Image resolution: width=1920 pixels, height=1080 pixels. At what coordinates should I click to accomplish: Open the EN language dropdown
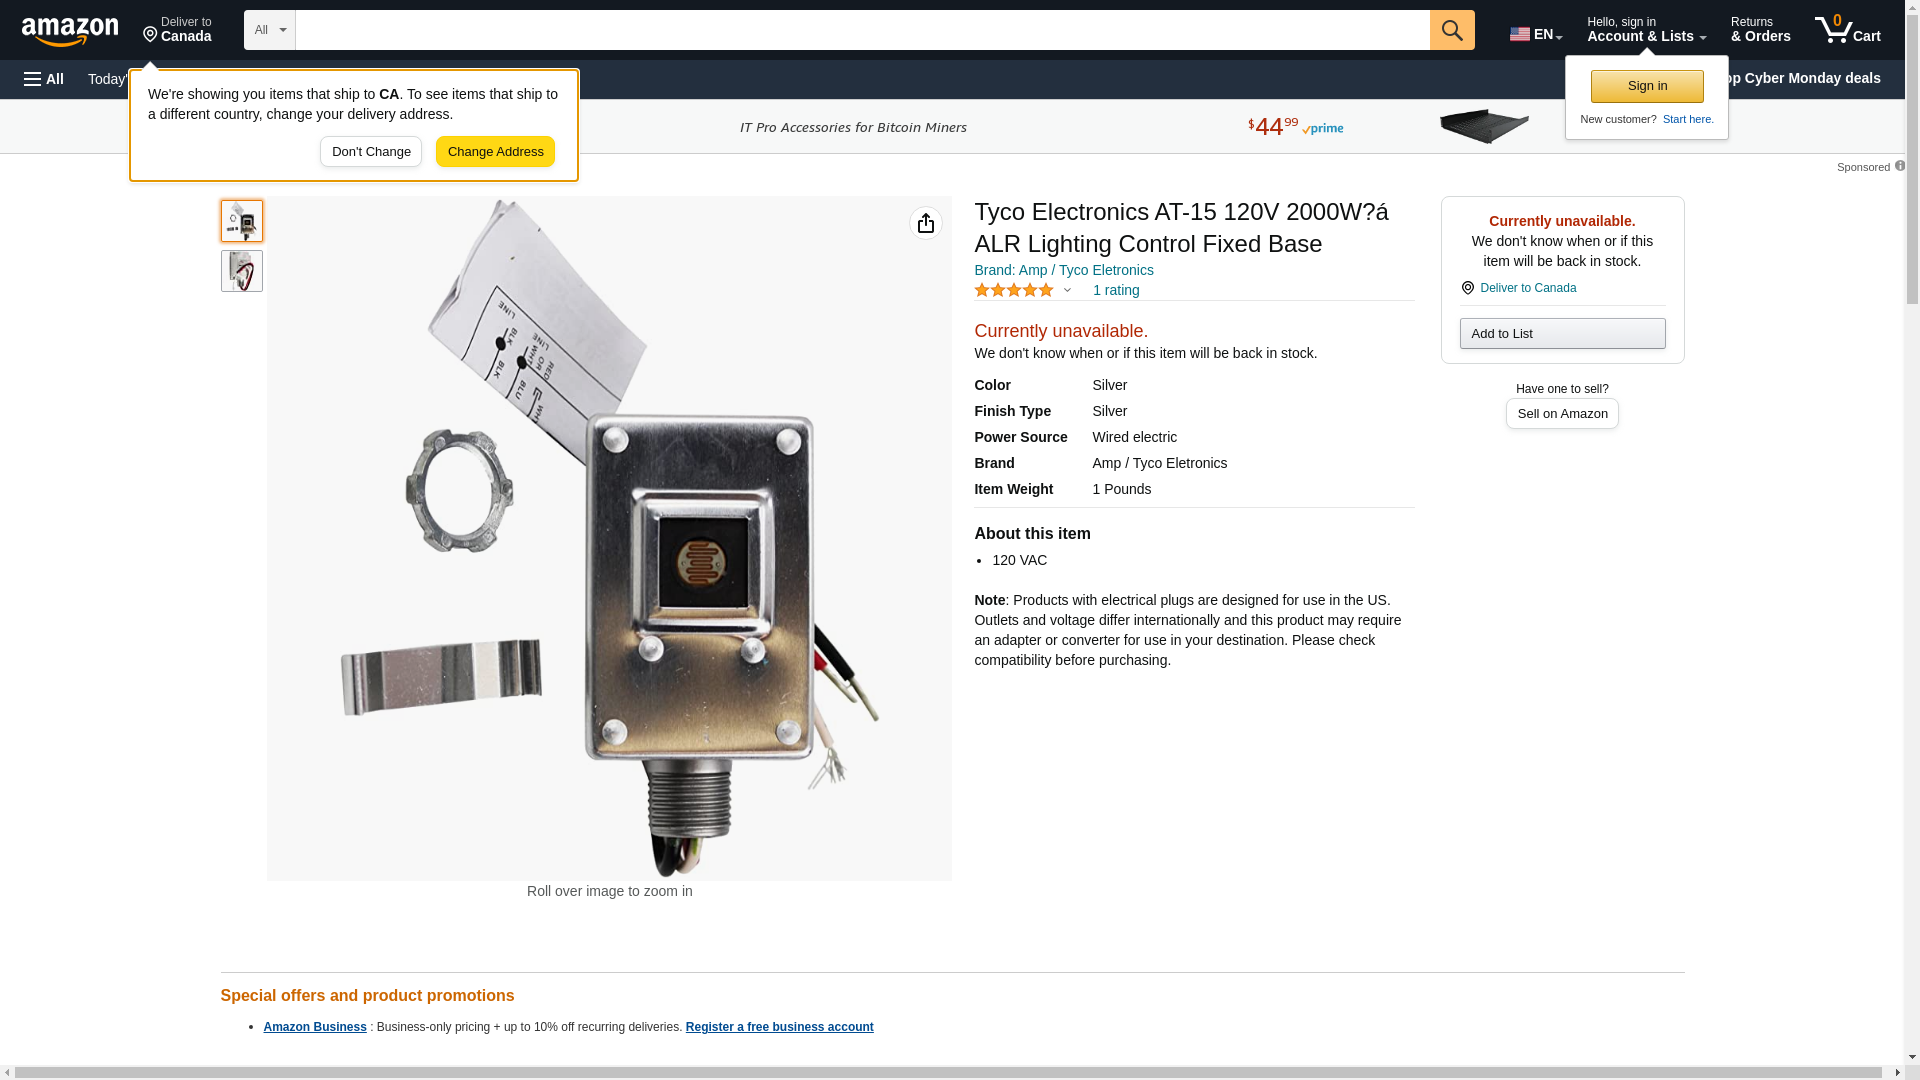point(1535,34)
